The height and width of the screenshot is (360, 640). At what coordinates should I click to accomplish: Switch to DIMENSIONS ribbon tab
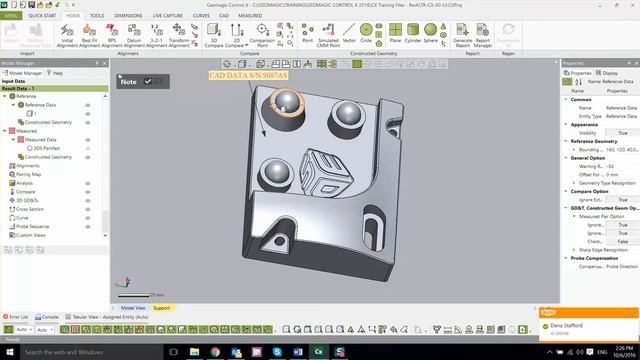[x=128, y=16]
